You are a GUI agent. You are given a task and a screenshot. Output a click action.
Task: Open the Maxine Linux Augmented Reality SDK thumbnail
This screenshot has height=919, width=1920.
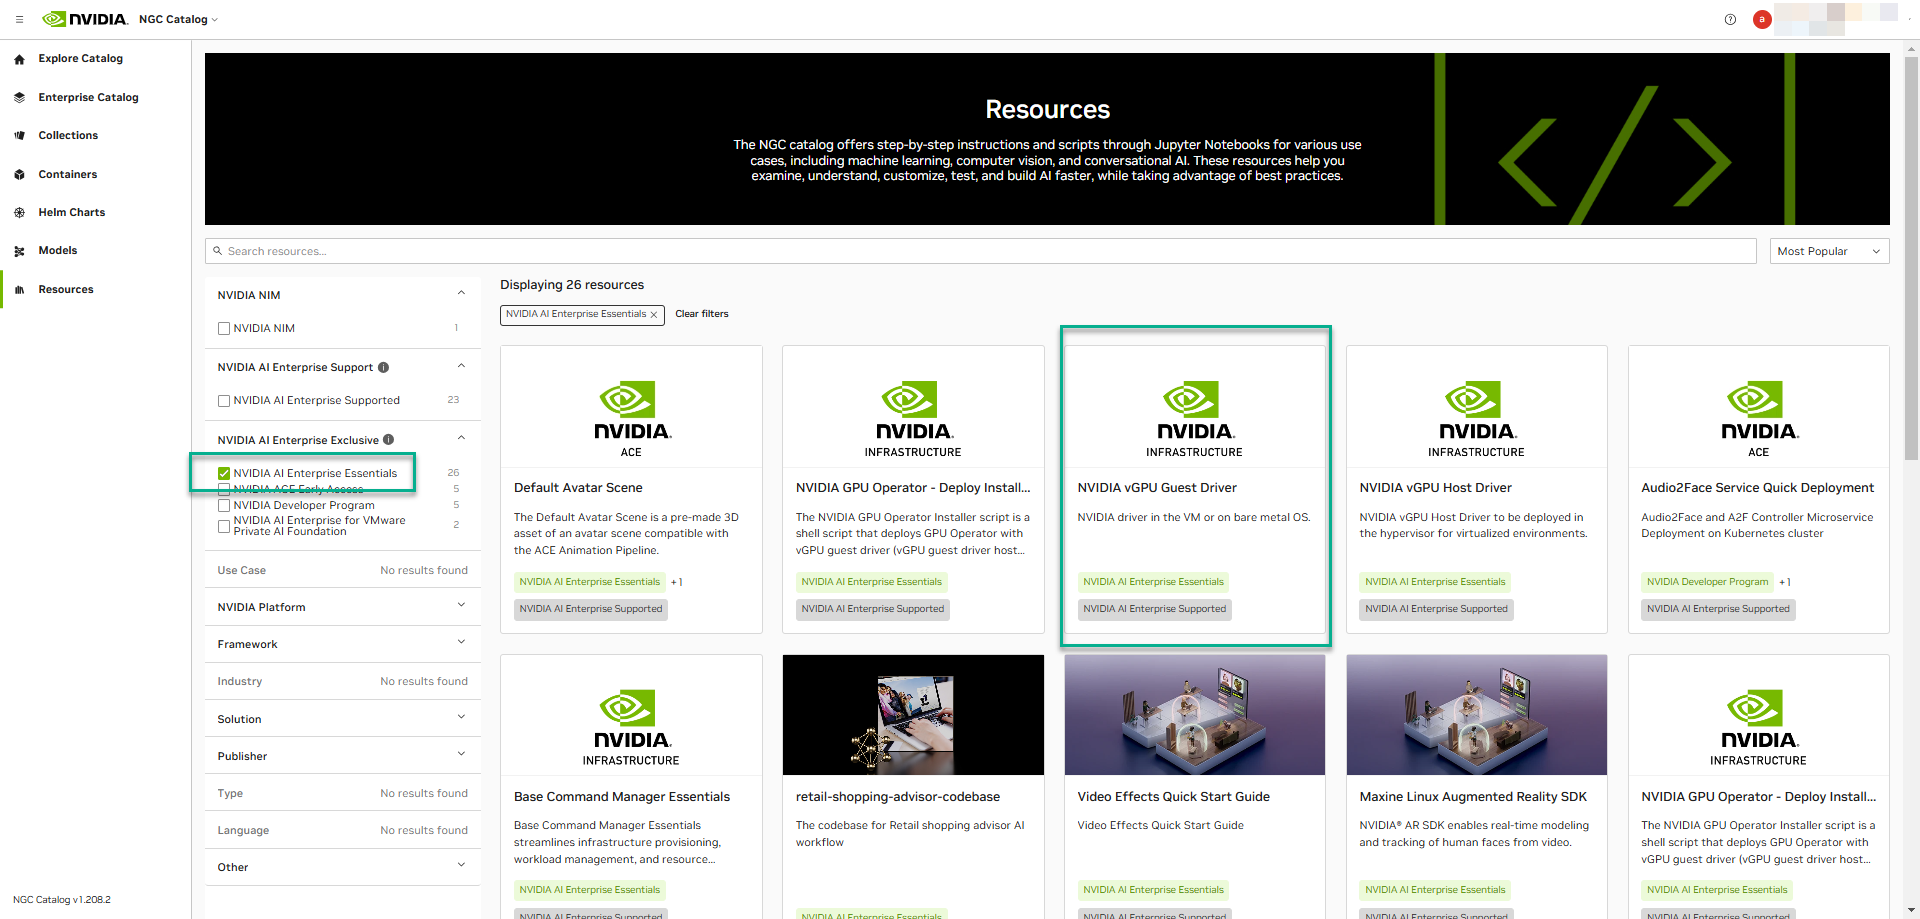[x=1477, y=715]
